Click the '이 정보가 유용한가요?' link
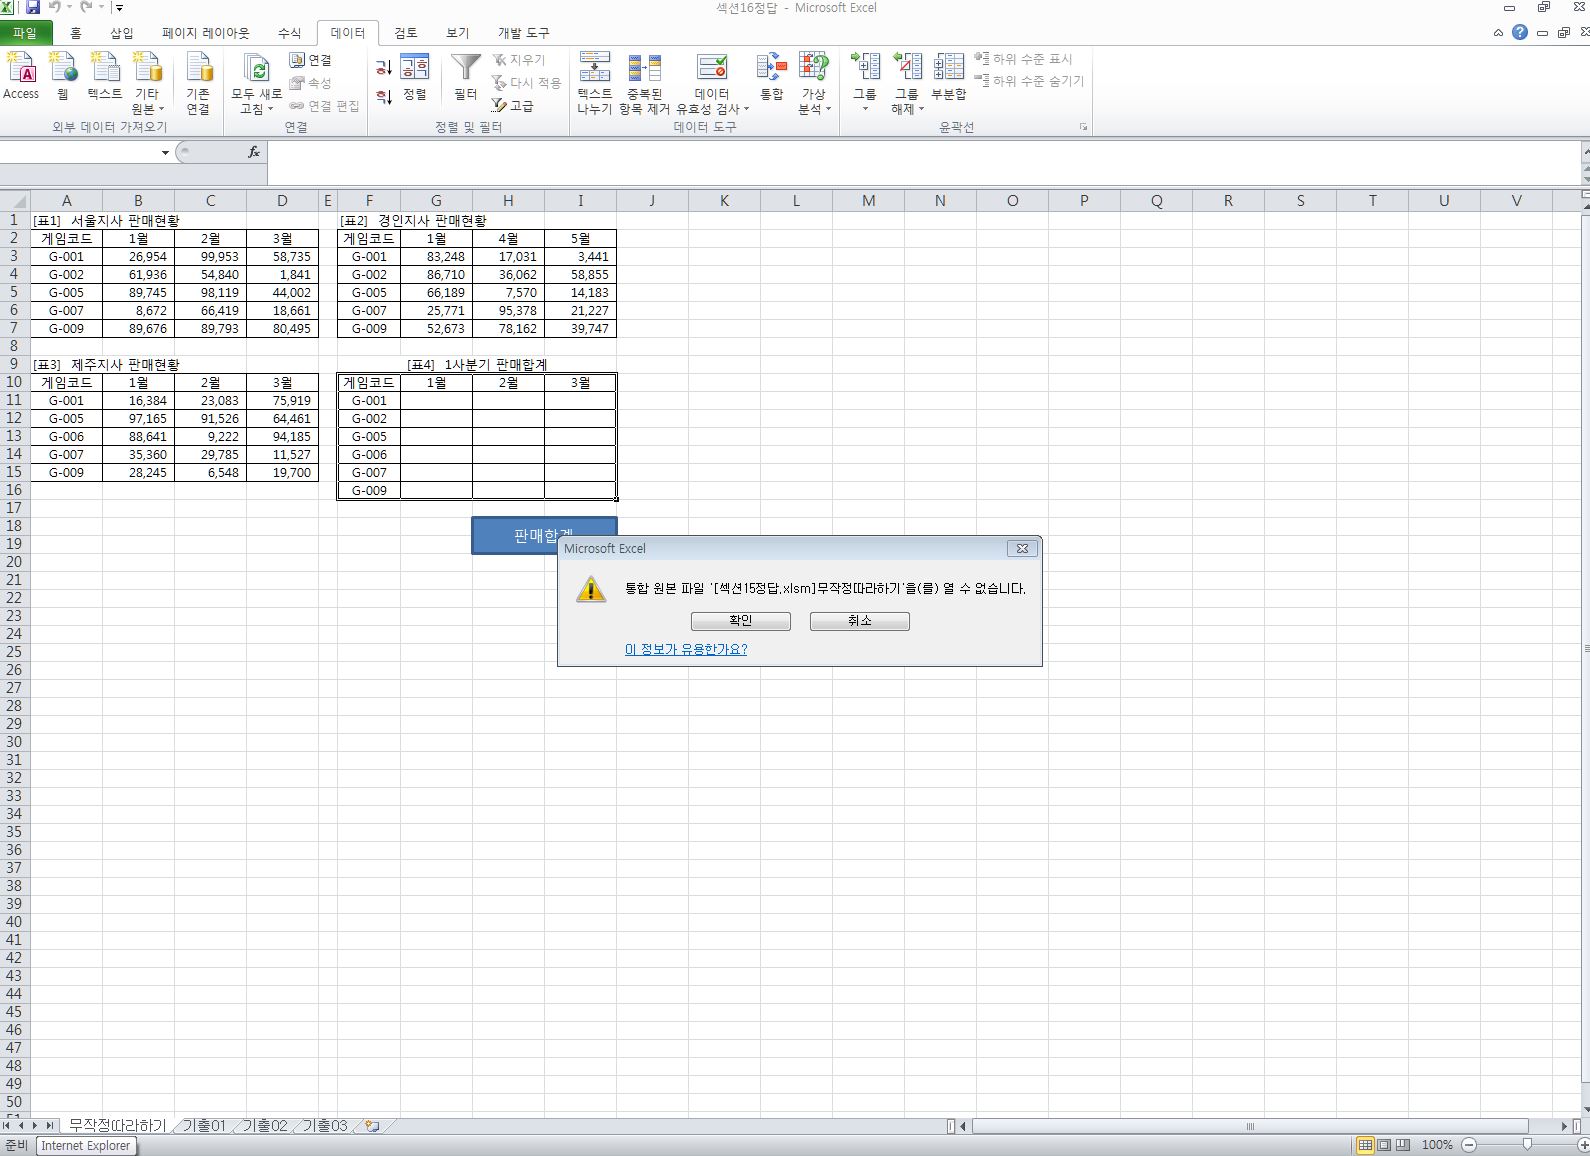The height and width of the screenshot is (1156, 1590). (x=686, y=650)
